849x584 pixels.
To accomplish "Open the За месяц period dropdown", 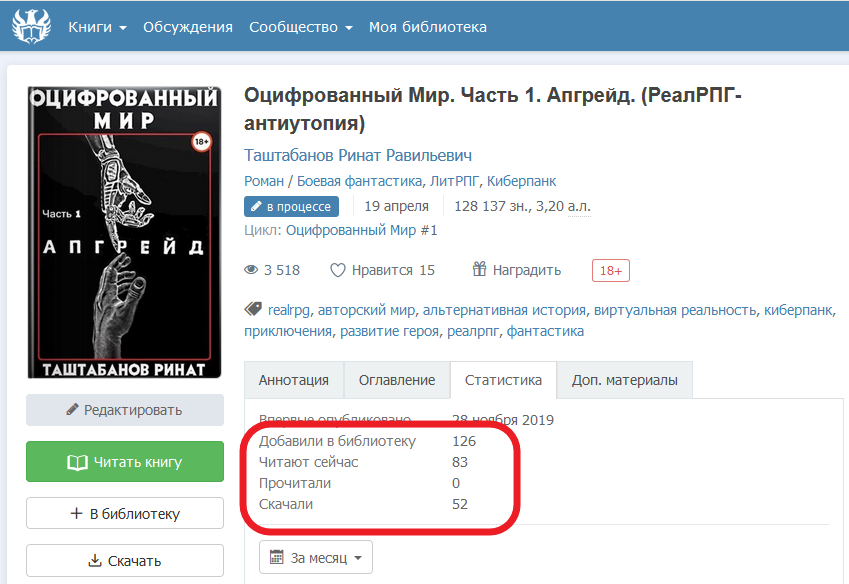I will click(x=316, y=557).
